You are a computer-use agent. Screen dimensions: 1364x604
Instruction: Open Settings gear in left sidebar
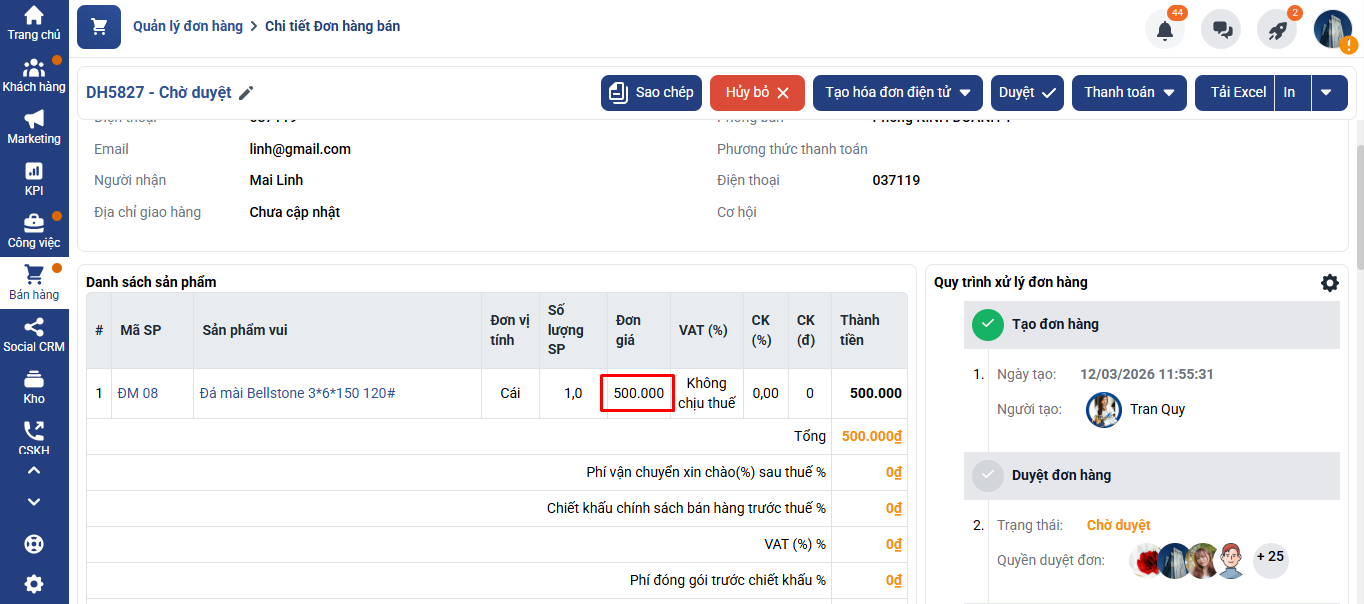34,584
